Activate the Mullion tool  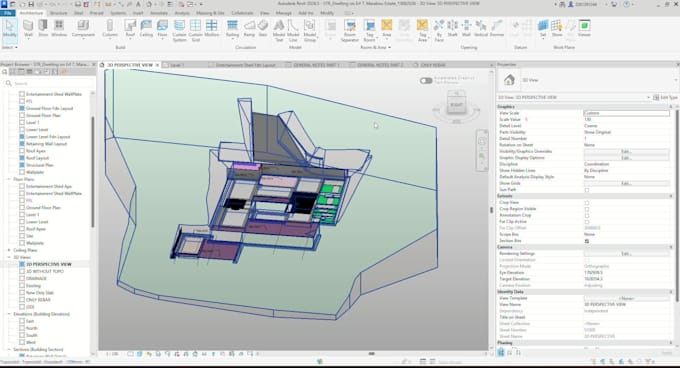212,29
